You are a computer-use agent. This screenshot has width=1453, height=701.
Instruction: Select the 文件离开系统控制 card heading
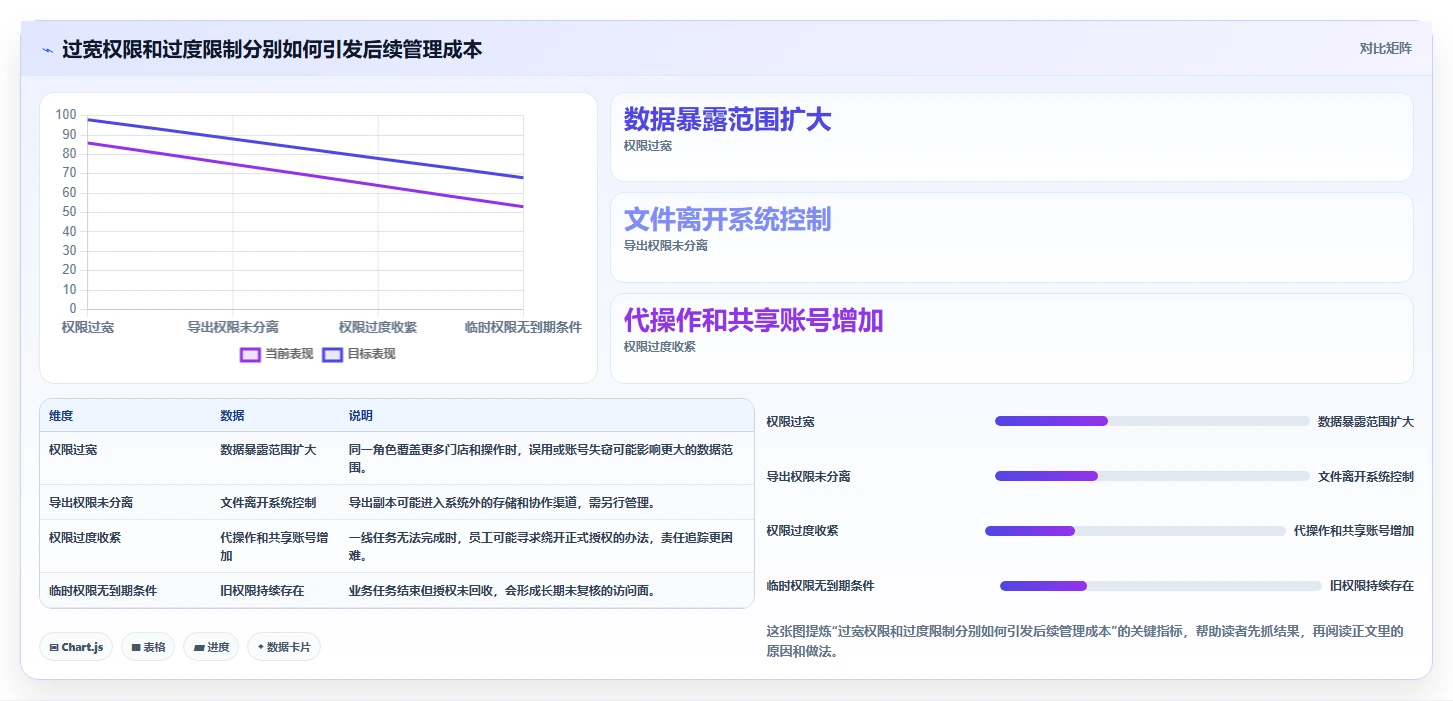click(727, 219)
